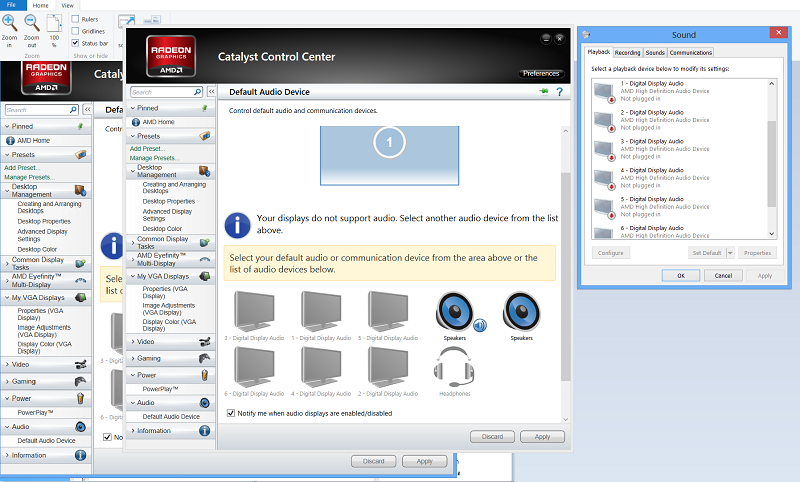Click the Preferences button in Catalyst Control Center

541,73
